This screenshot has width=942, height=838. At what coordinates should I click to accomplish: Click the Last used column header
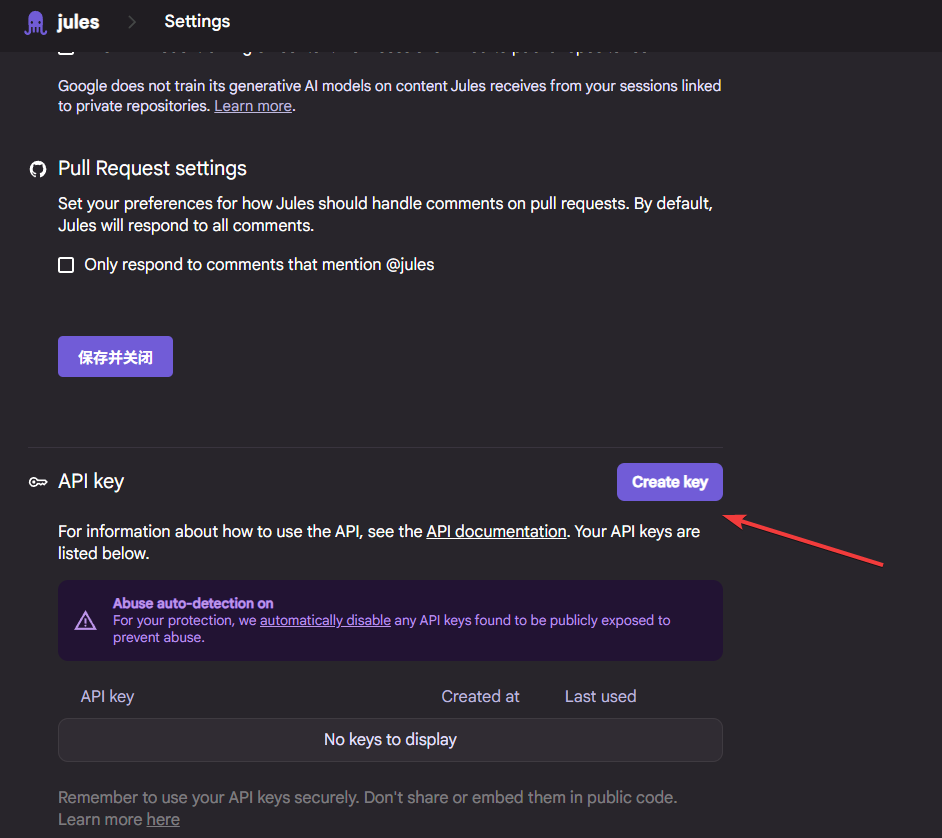click(600, 696)
